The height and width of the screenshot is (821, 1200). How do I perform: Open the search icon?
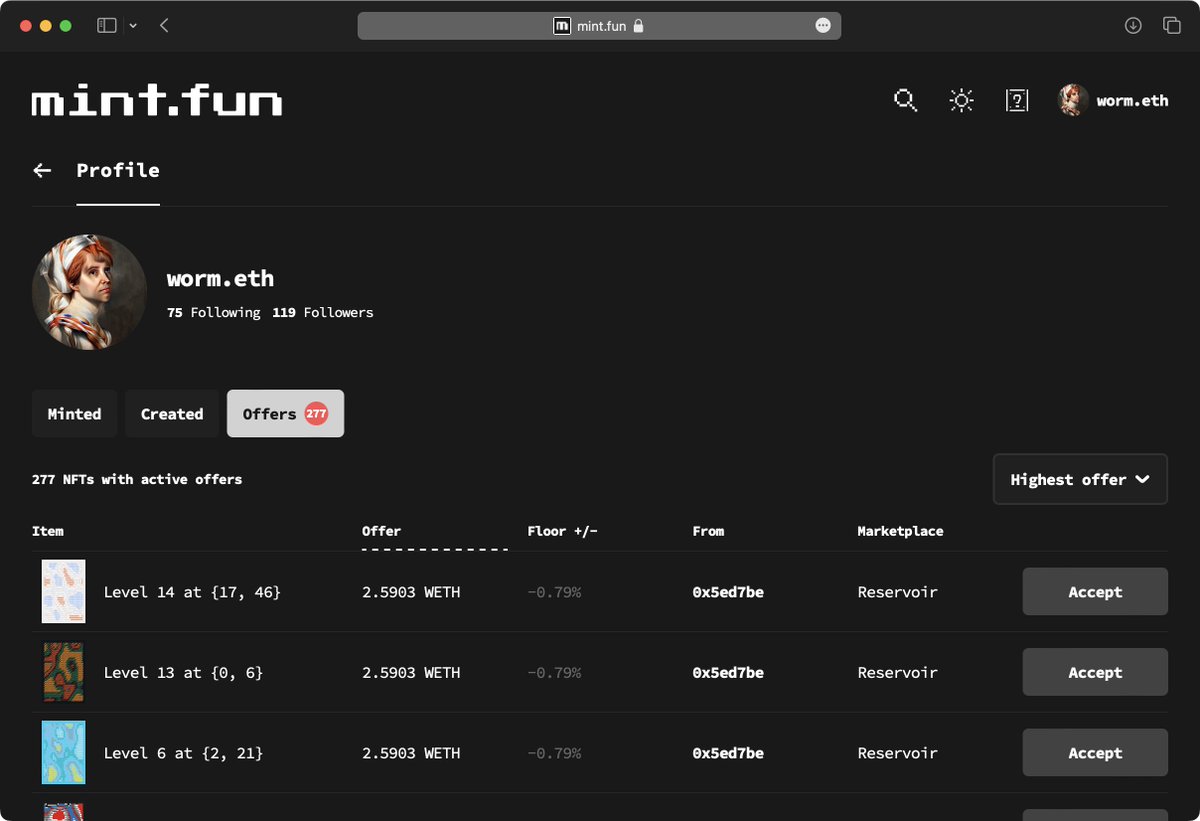pyautogui.click(x=905, y=100)
